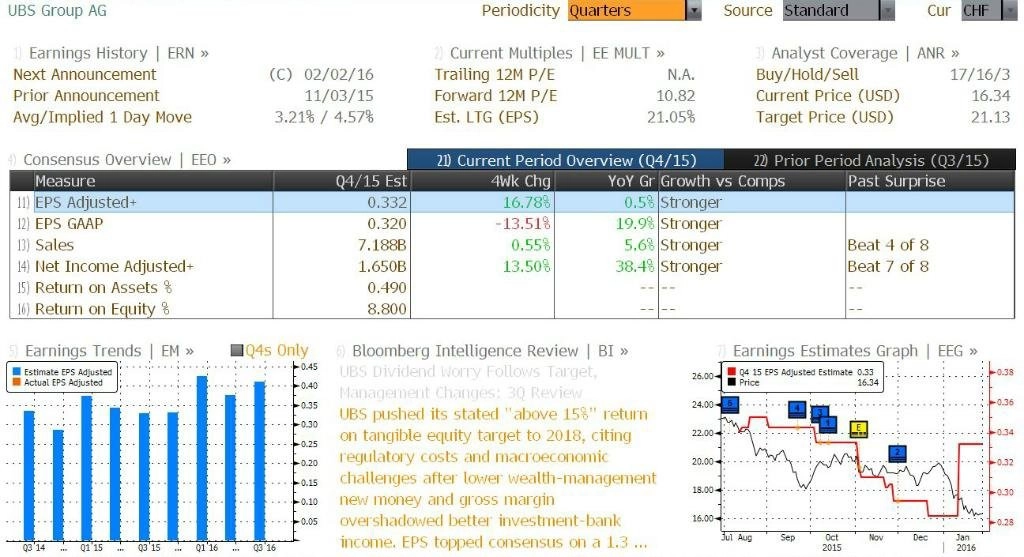Viewport: 1024px width, 557px height.
Task: Click the Est. LTG (EPS) value 21.05%
Action: click(671, 118)
